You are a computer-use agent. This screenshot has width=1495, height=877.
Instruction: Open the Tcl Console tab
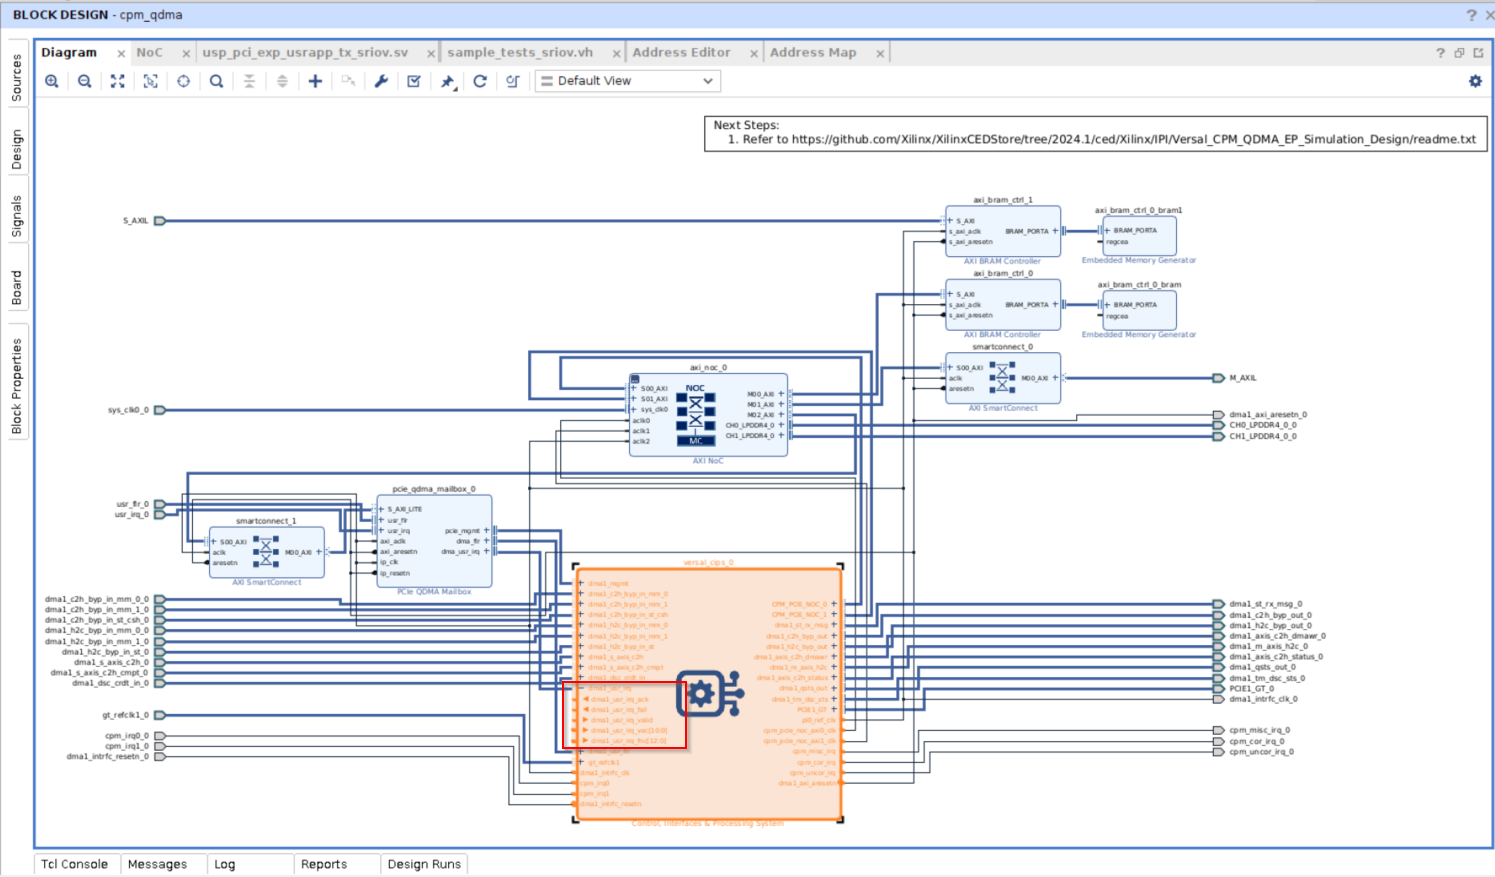[74, 864]
